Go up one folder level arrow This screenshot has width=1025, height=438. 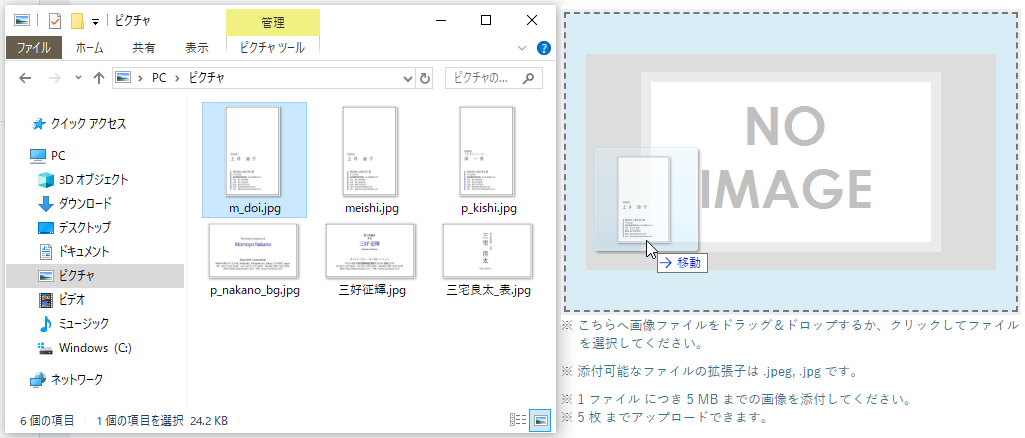99,78
